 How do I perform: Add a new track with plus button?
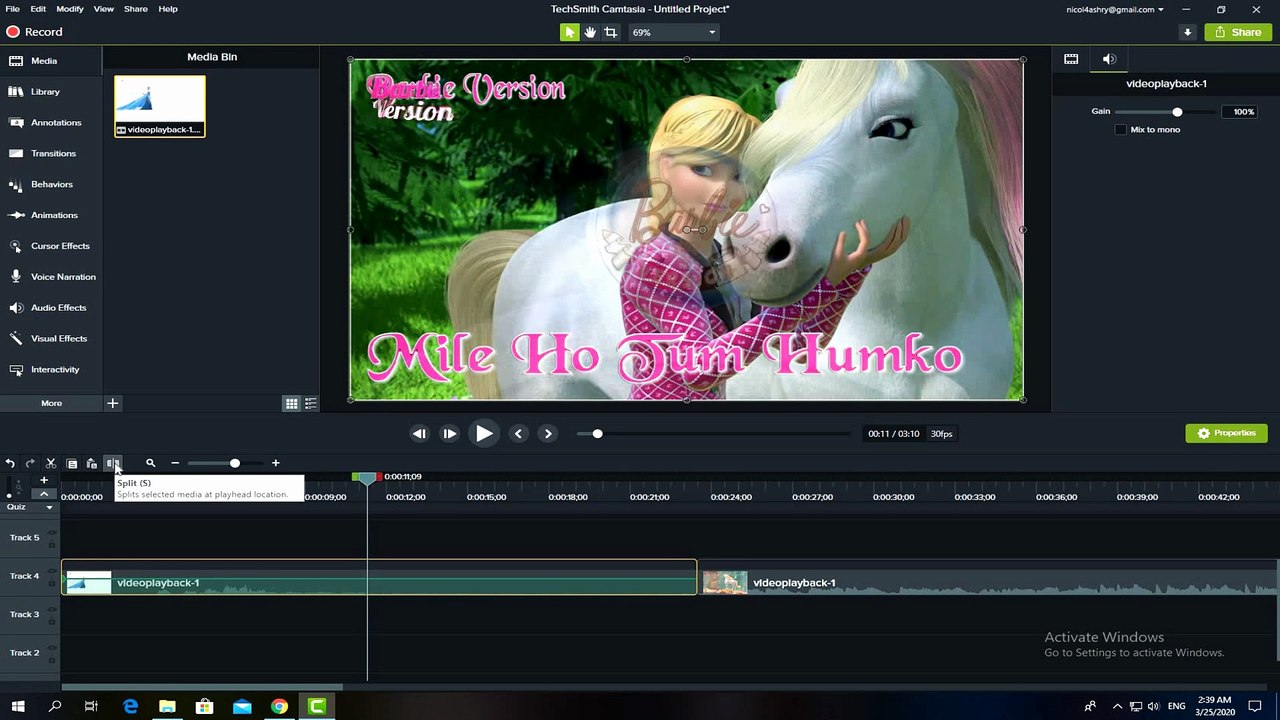tap(44, 480)
